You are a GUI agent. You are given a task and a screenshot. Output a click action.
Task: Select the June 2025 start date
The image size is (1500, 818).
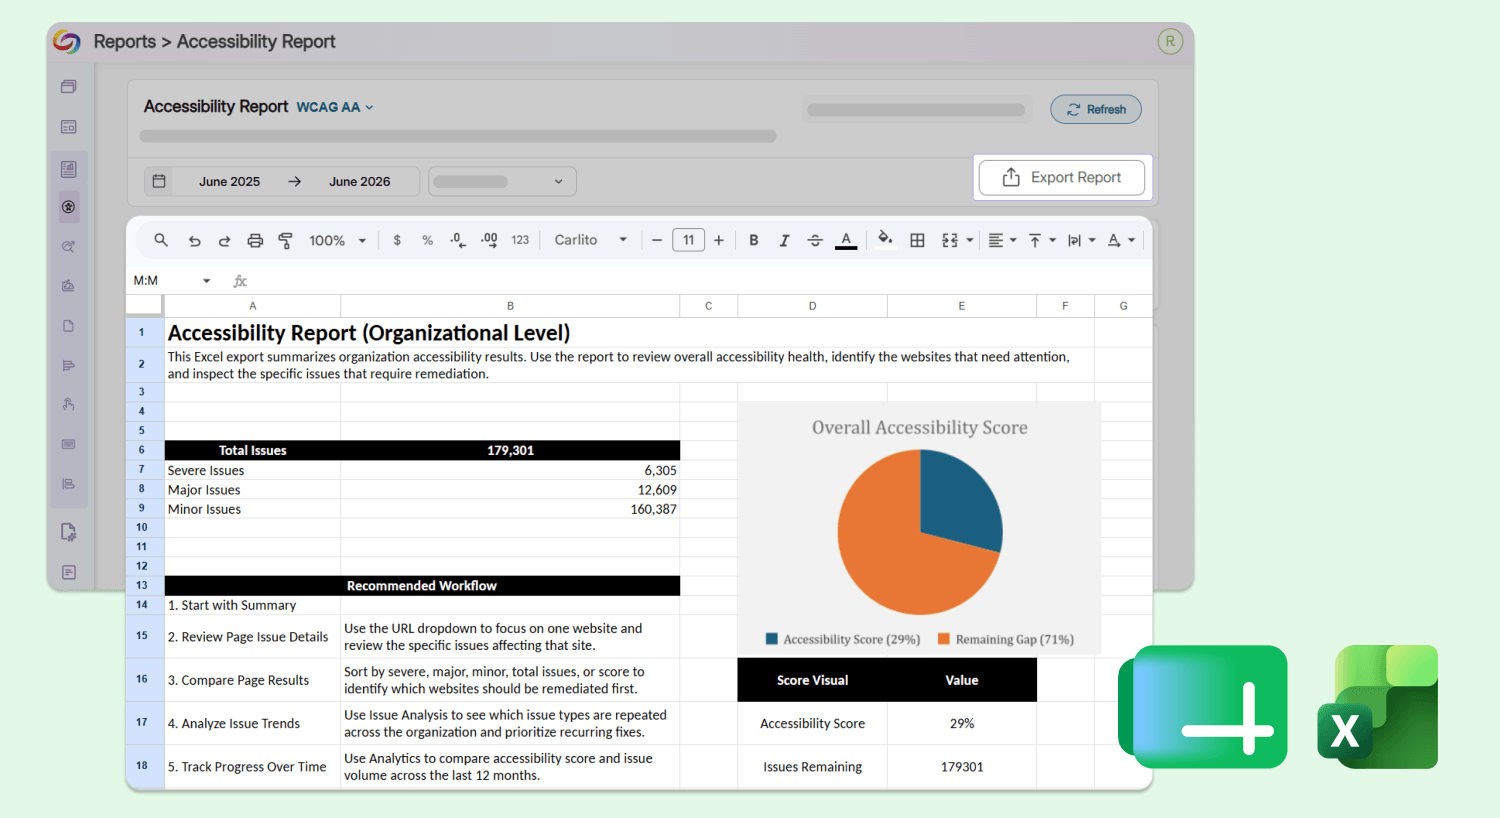(229, 181)
